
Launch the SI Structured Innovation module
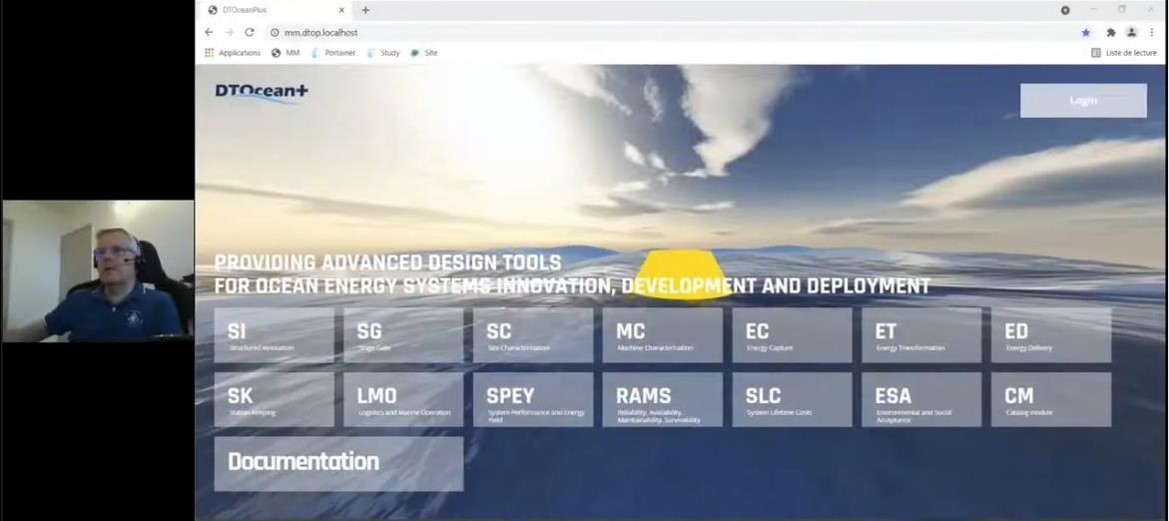pos(274,335)
